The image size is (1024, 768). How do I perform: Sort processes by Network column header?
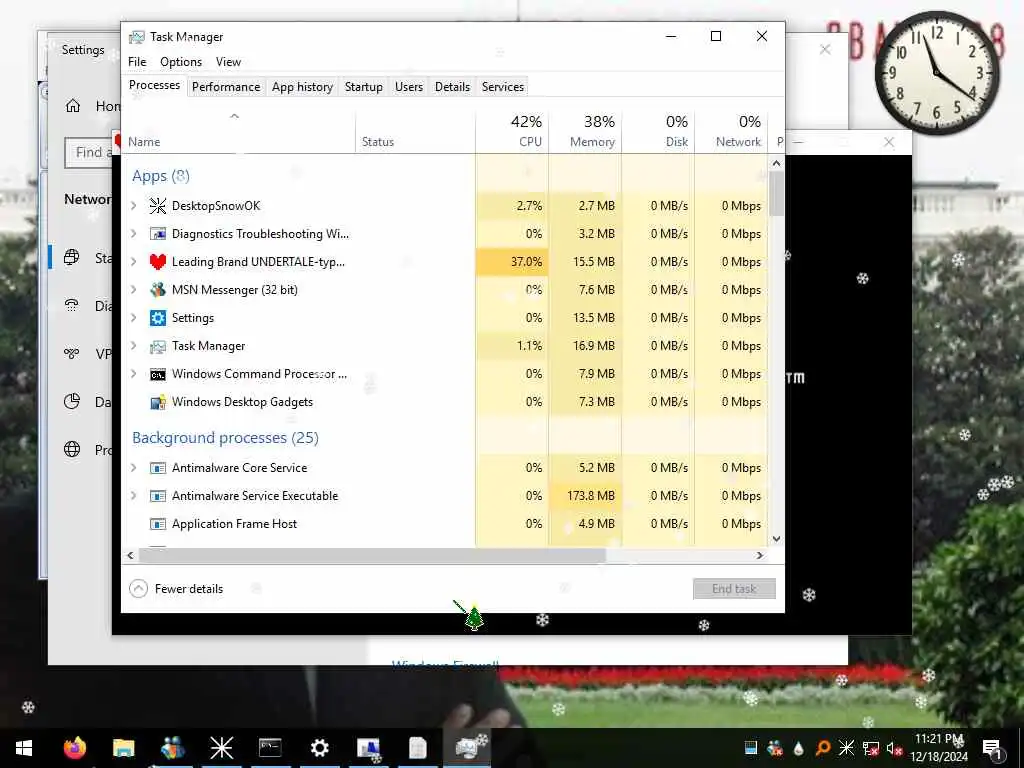coord(731,131)
